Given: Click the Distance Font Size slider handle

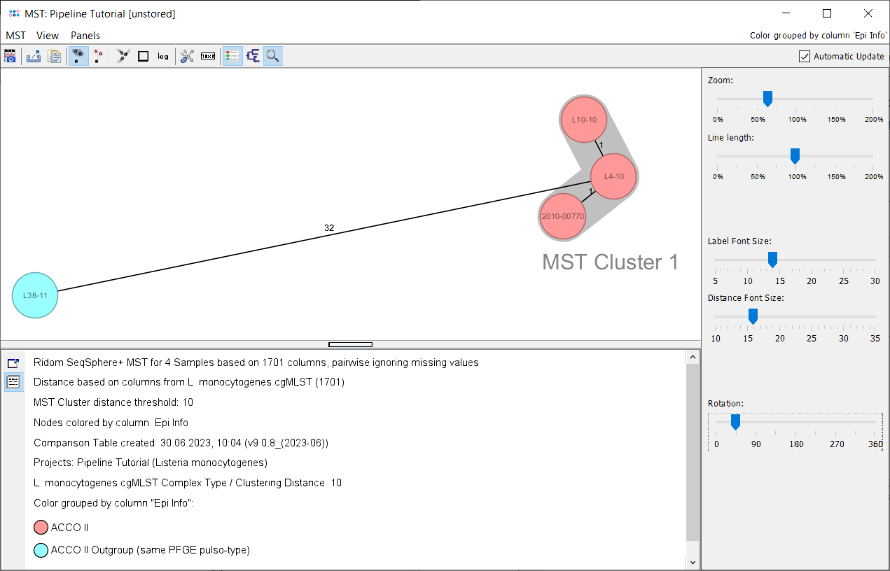Looking at the screenshot, I should pyautogui.click(x=753, y=317).
